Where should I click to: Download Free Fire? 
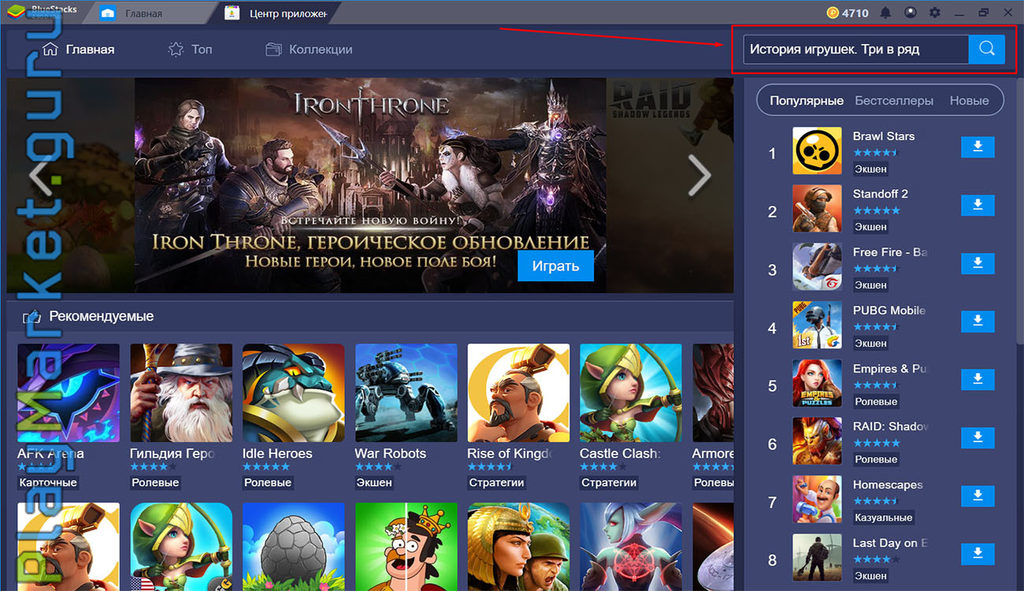pyautogui.click(x=978, y=263)
